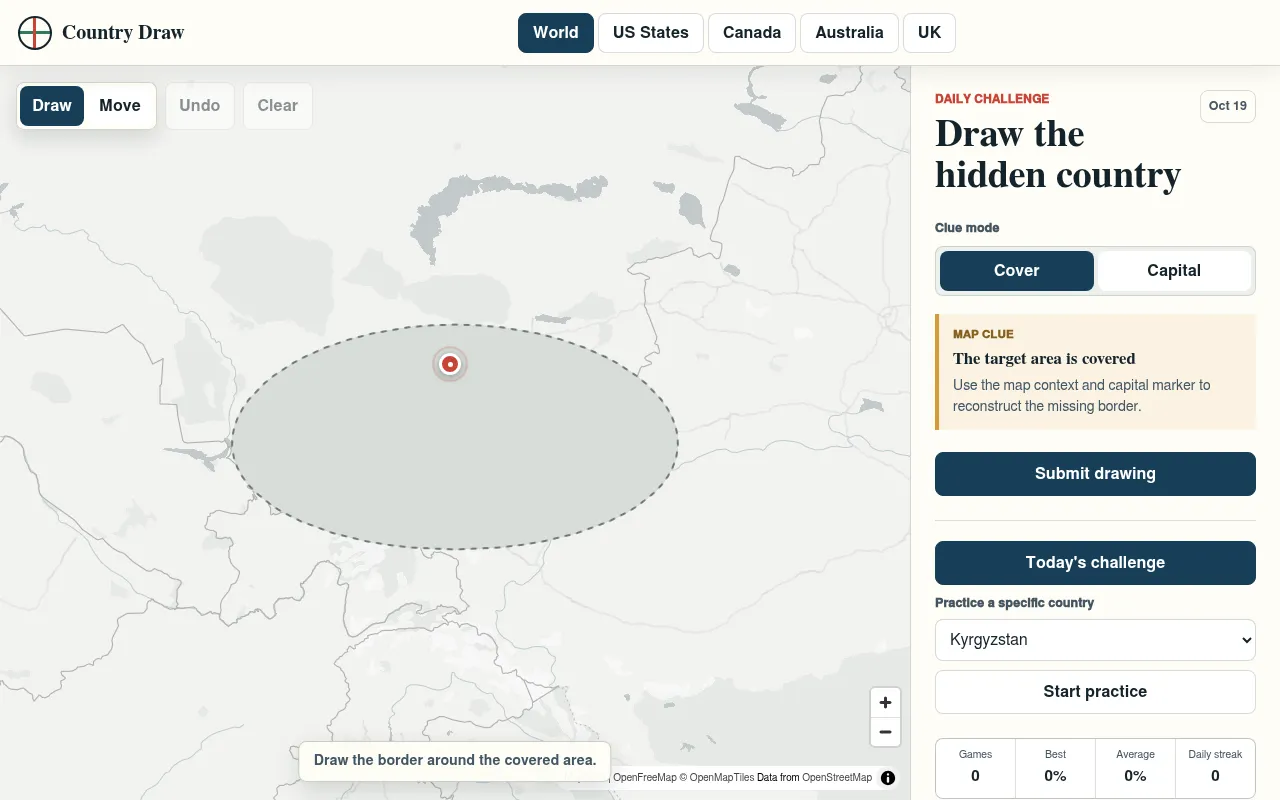Click the 'Draw the hidden country' heading
This screenshot has height=800, width=1280.
pyautogui.click(x=1058, y=155)
